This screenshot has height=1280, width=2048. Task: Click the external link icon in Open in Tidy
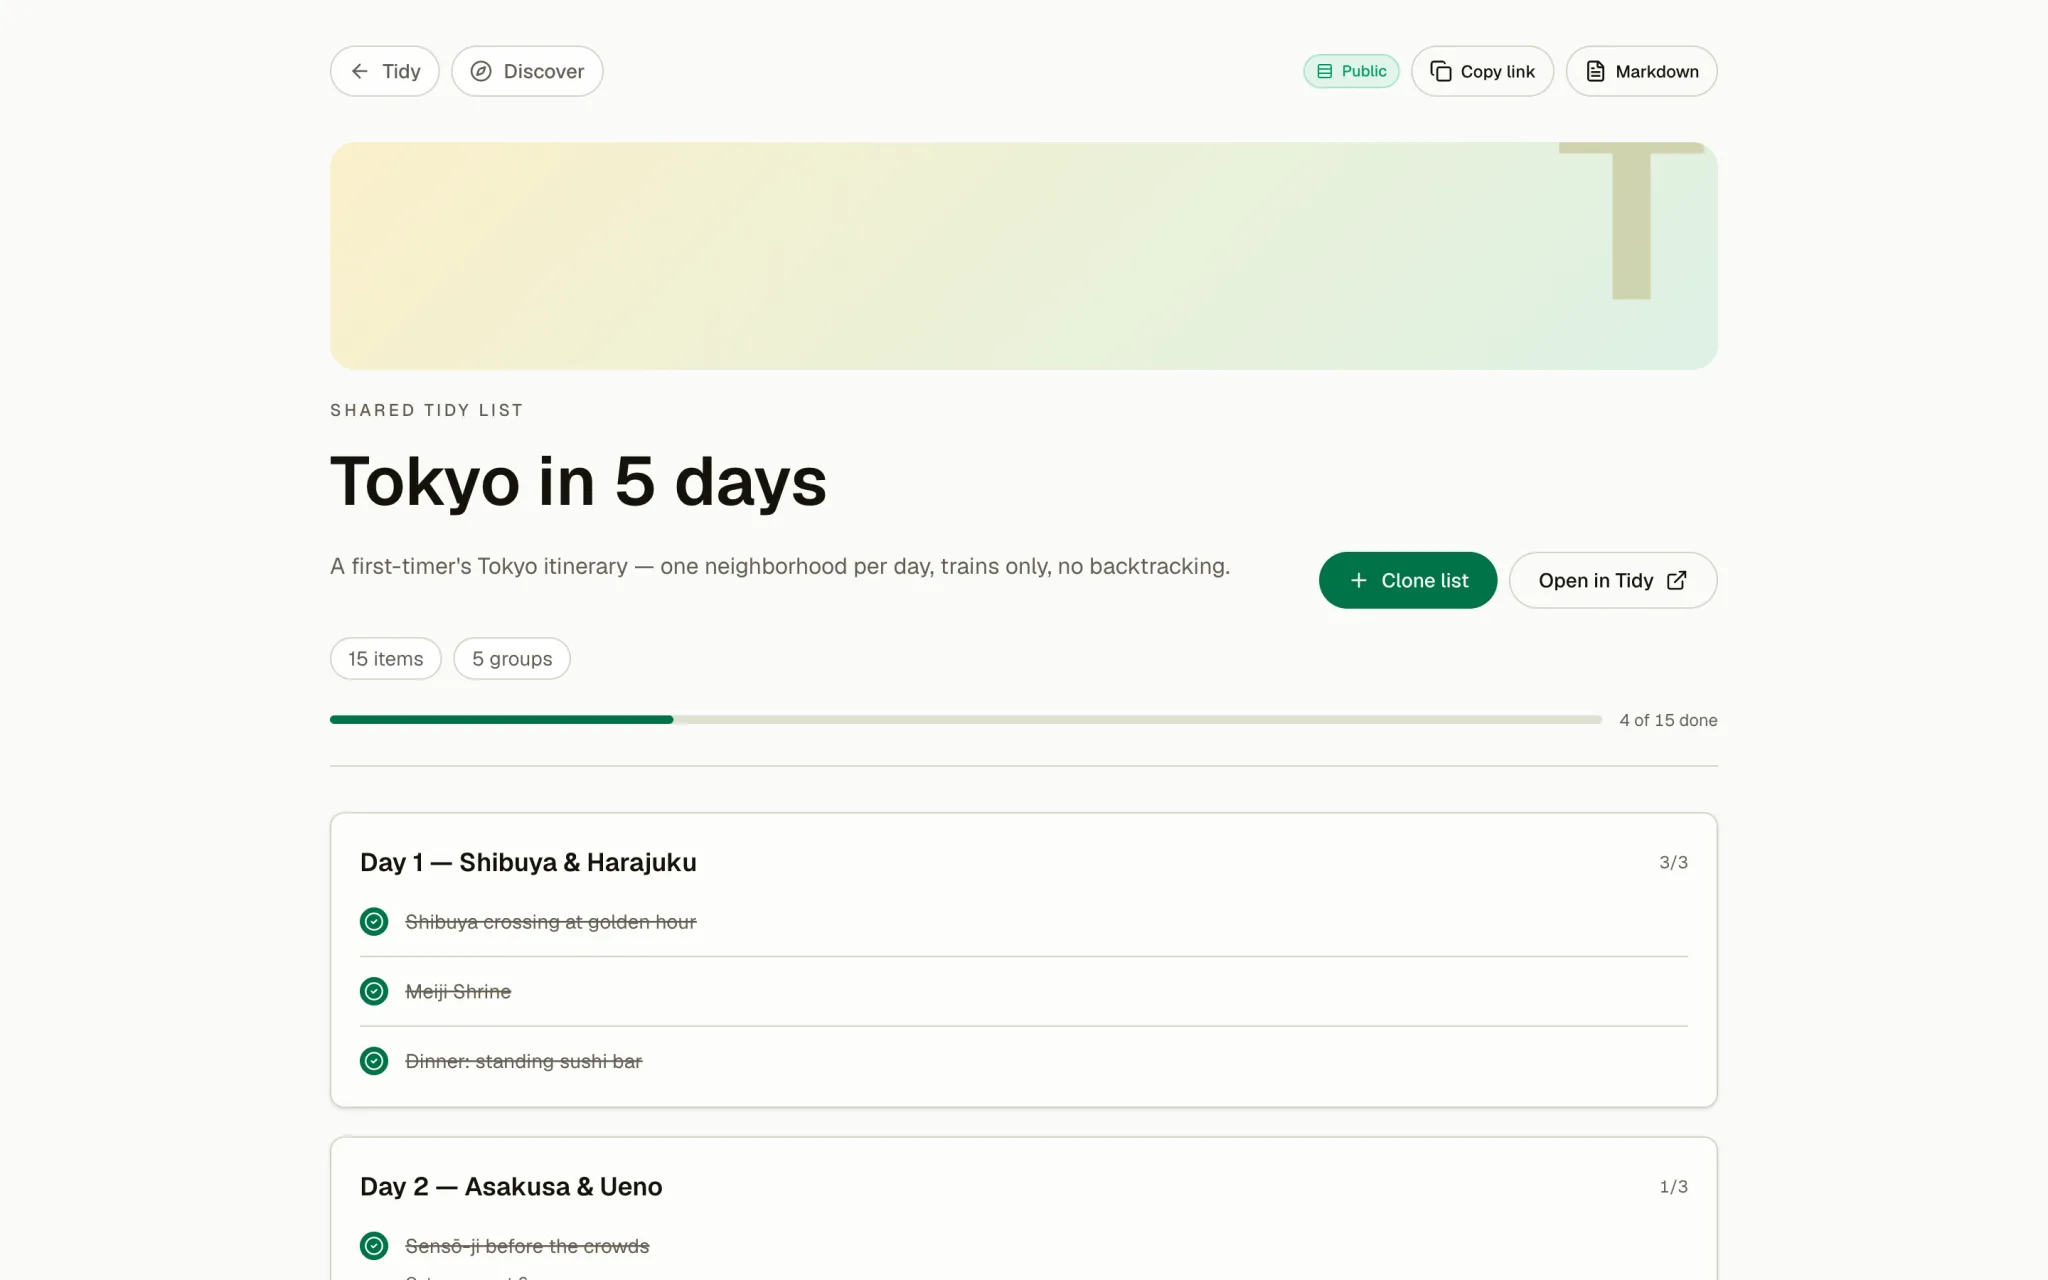(x=1677, y=580)
